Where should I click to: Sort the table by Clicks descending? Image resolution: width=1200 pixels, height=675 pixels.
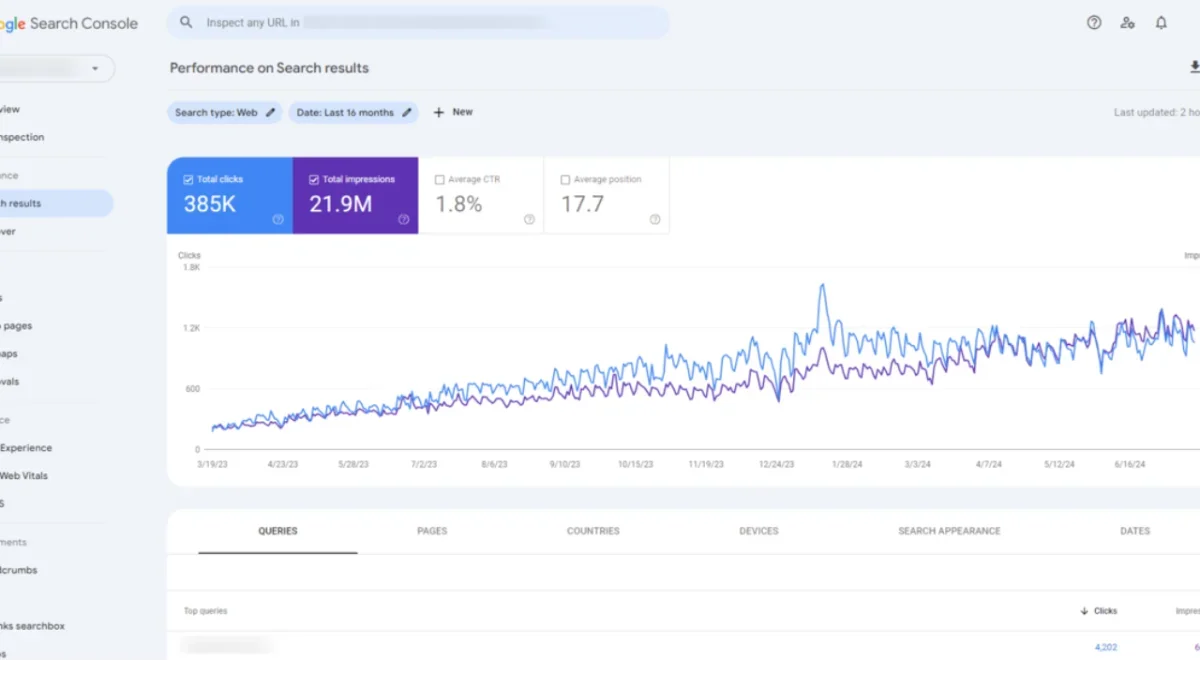click(x=1099, y=610)
